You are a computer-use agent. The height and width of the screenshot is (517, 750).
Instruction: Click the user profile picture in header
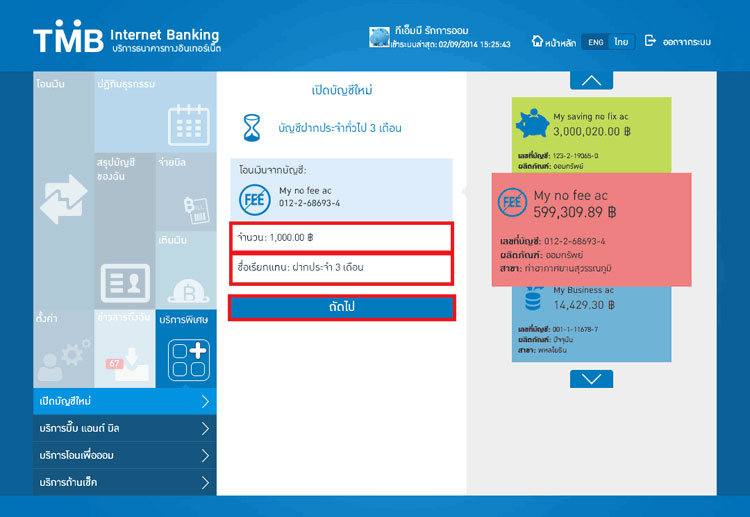379,38
